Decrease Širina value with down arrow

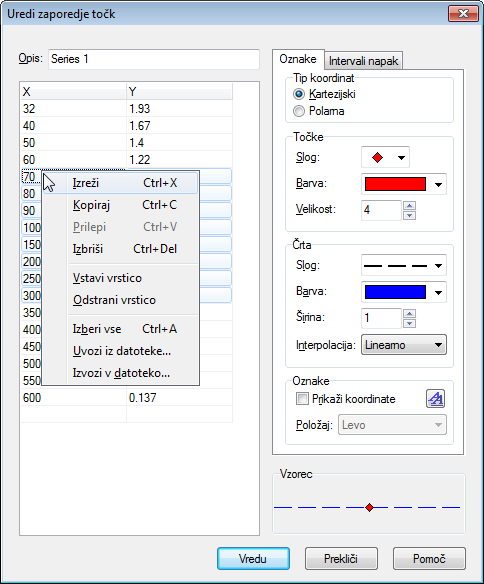coord(410,323)
